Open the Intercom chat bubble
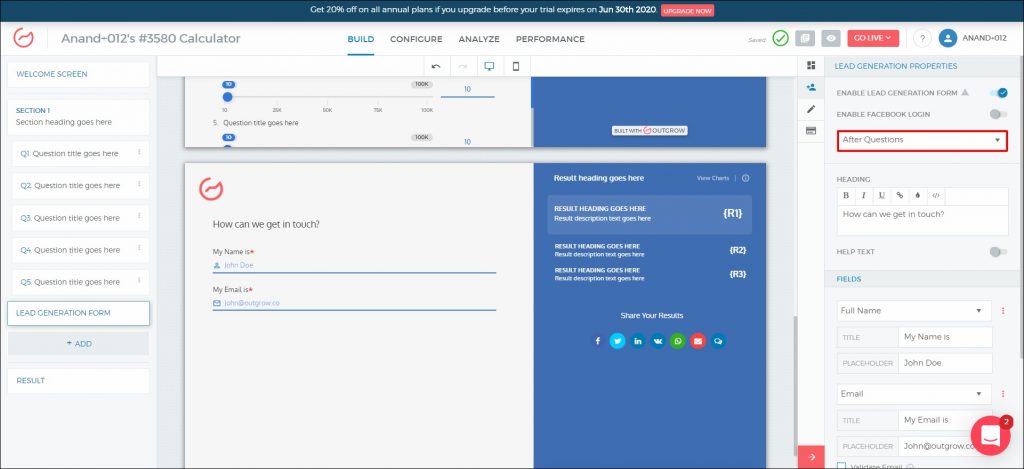This screenshot has height=469, width=1024. pyautogui.click(x=990, y=435)
